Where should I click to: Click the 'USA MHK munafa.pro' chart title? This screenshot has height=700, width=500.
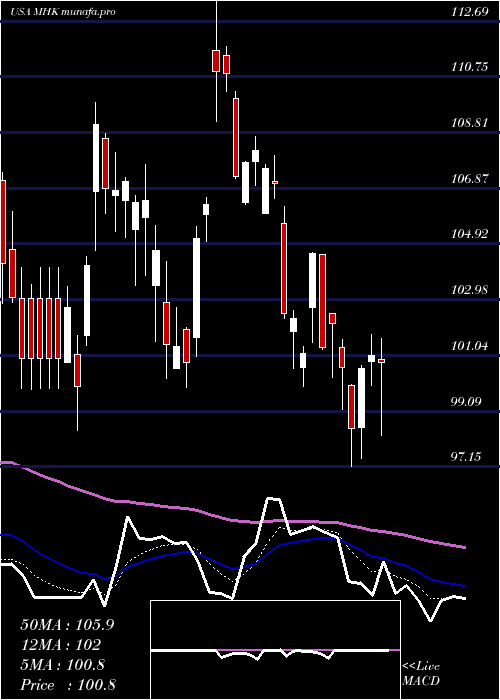[x=63, y=12]
